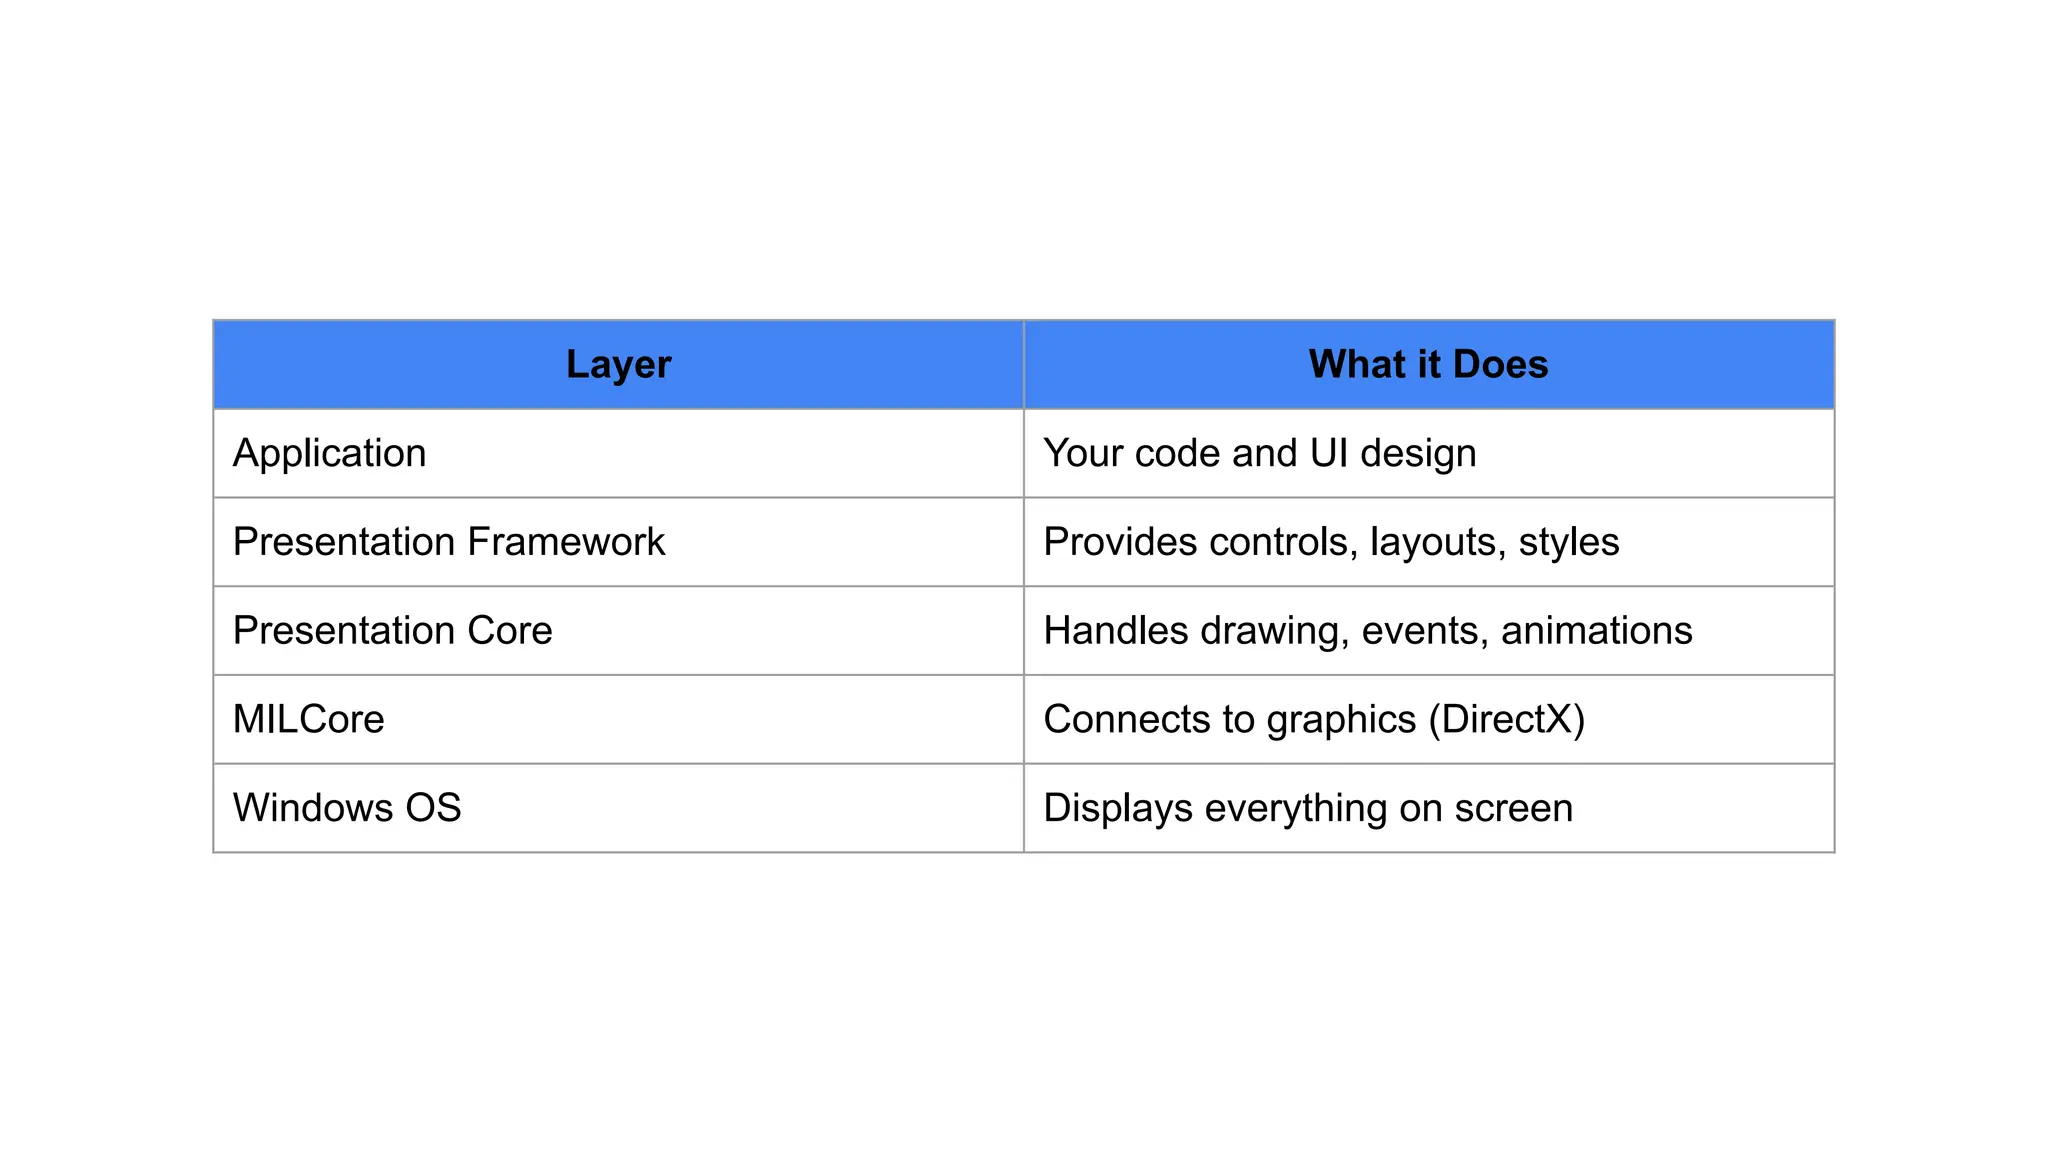
Task: Click the word "Does" in the header
Action: click(x=1500, y=365)
